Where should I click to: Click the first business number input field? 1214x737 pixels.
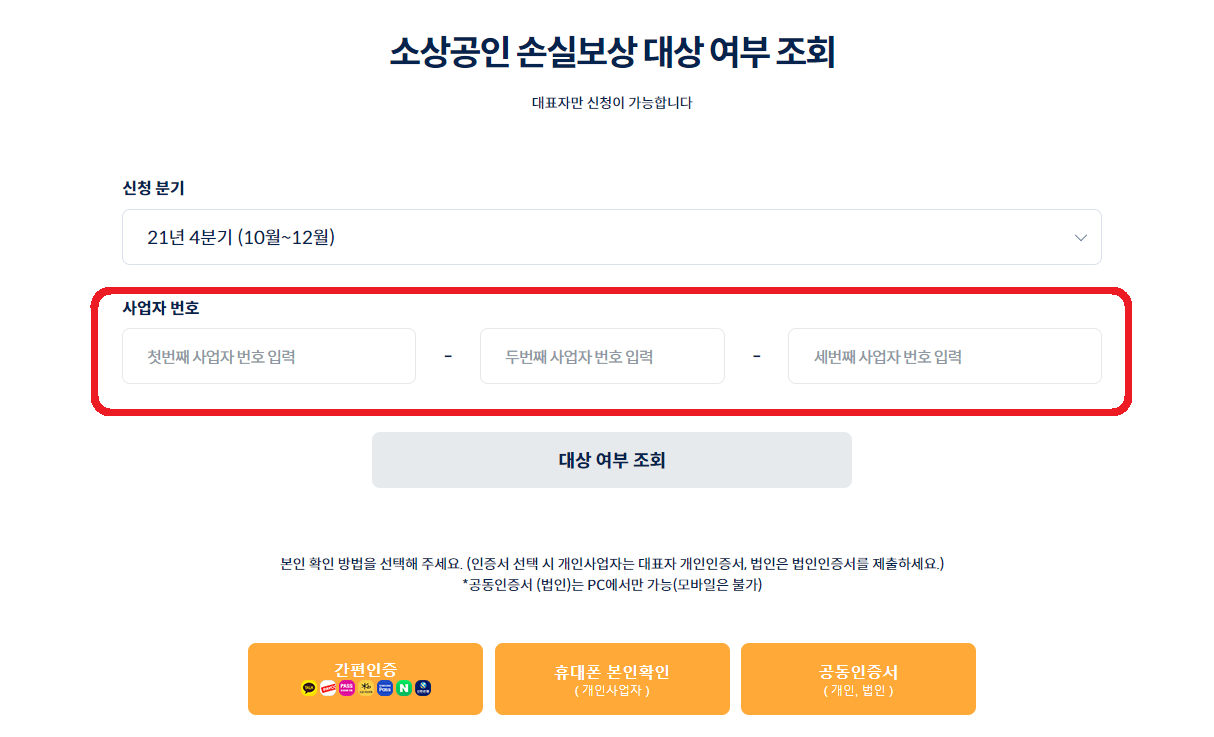(268, 356)
